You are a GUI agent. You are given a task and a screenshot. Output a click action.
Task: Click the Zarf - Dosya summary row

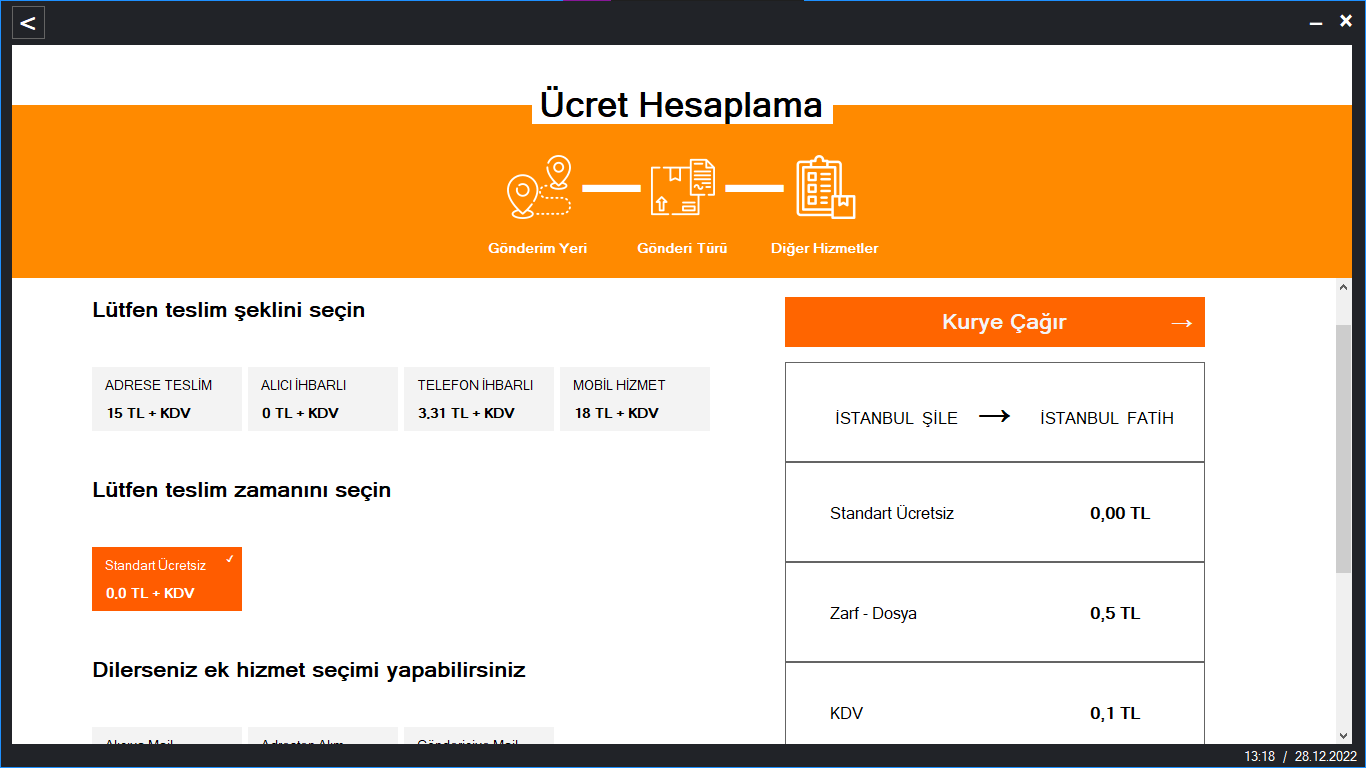tap(995, 612)
